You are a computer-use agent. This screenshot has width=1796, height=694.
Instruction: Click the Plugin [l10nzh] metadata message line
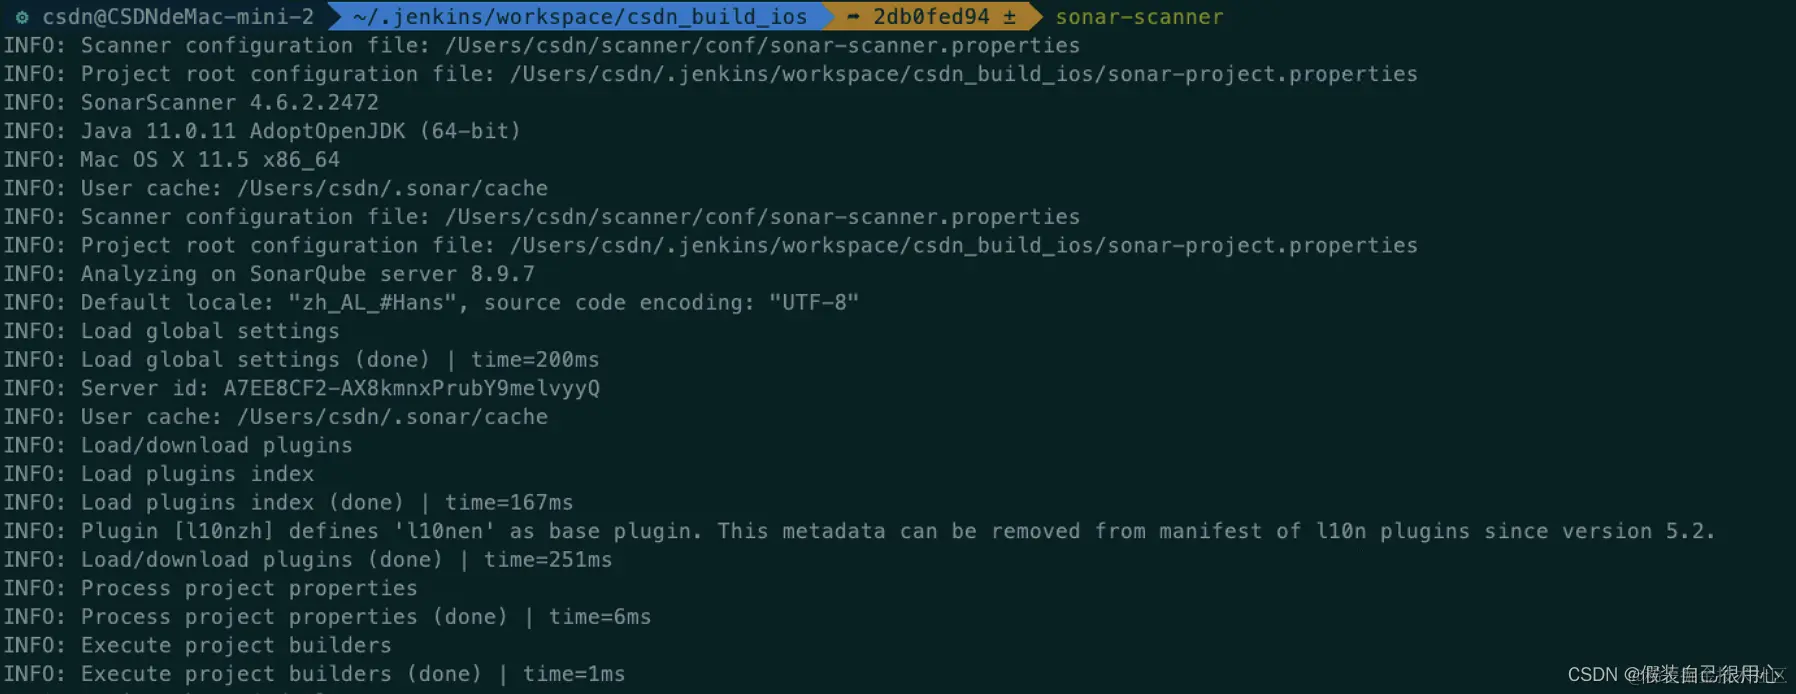tap(859, 531)
